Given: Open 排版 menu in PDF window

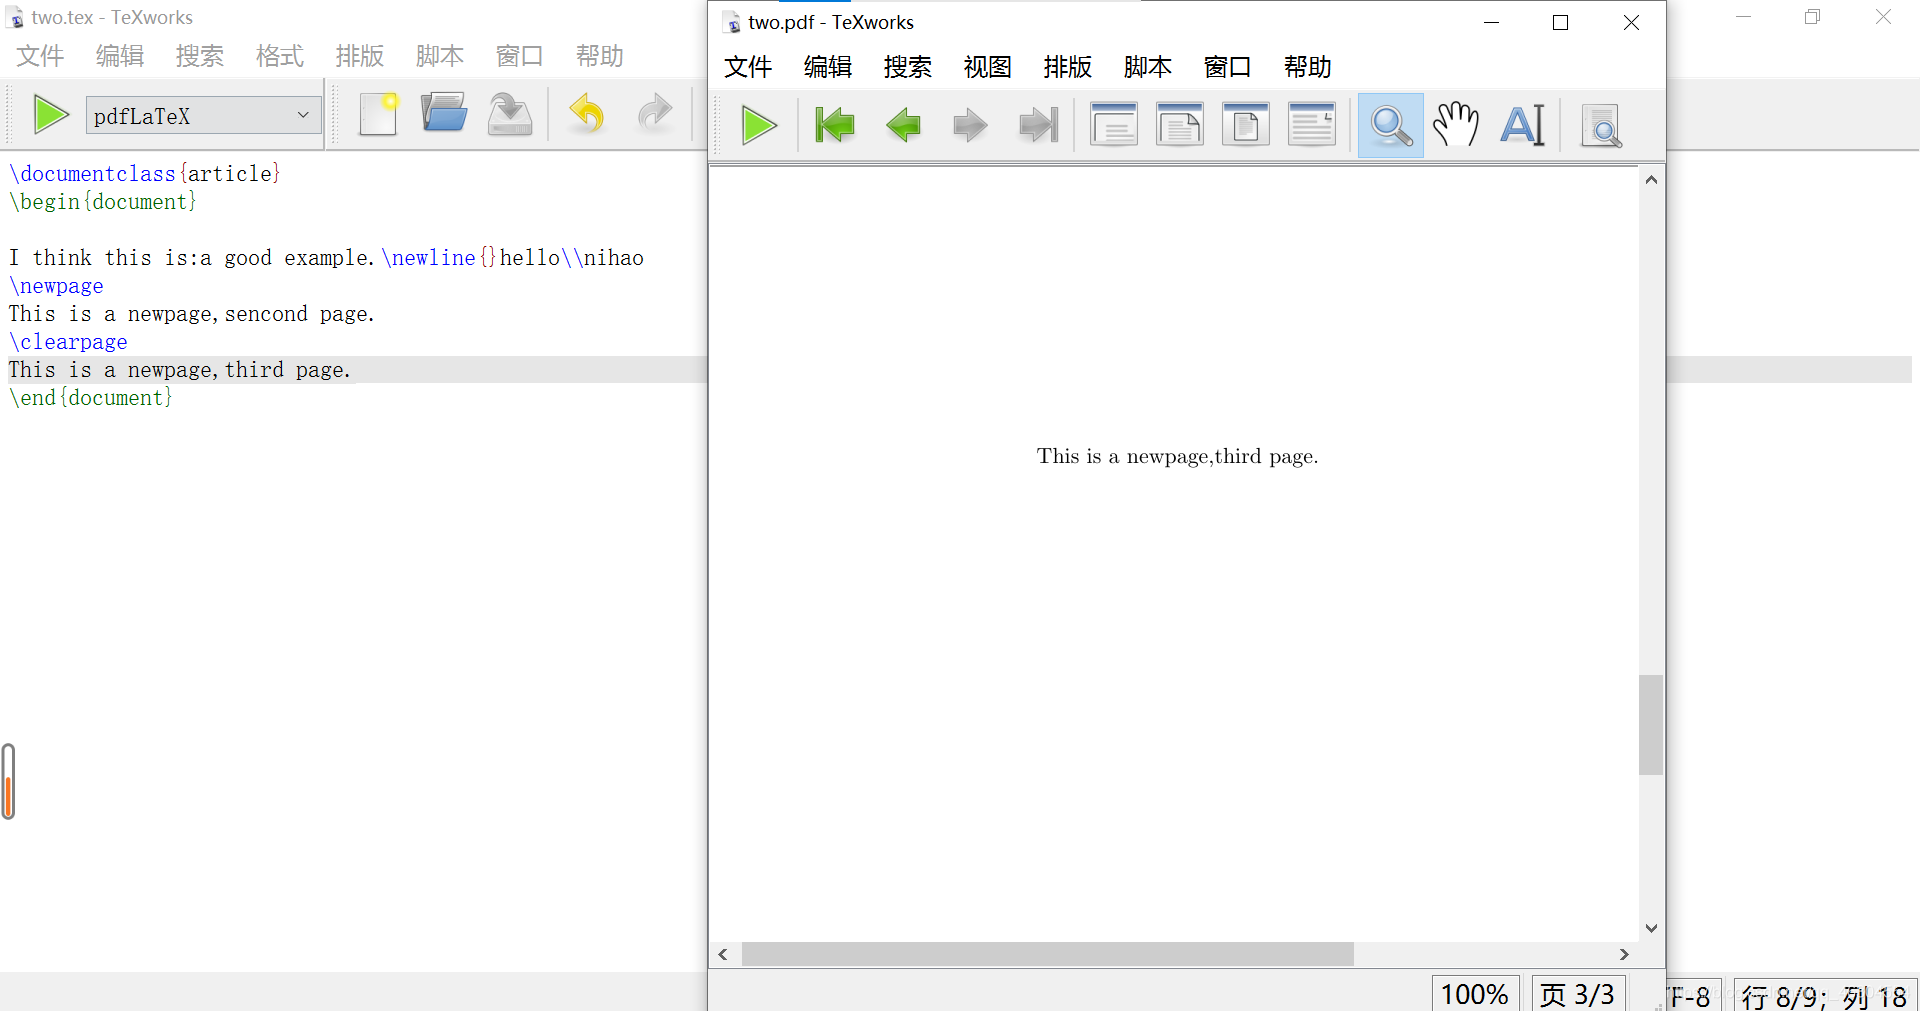Looking at the screenshot, I should click(x=1068, y=67).
